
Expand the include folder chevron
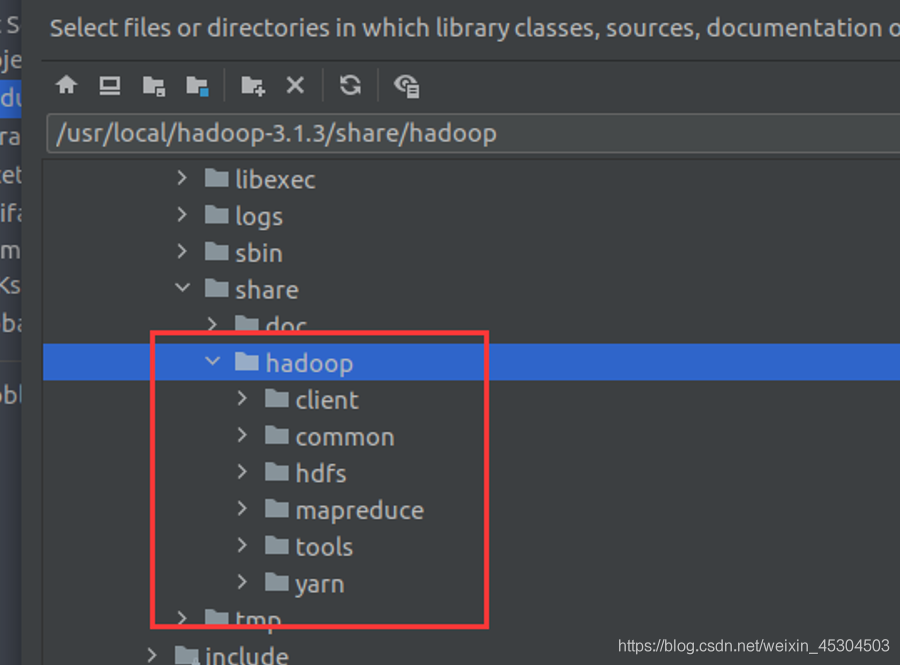(x=152, y=655)
